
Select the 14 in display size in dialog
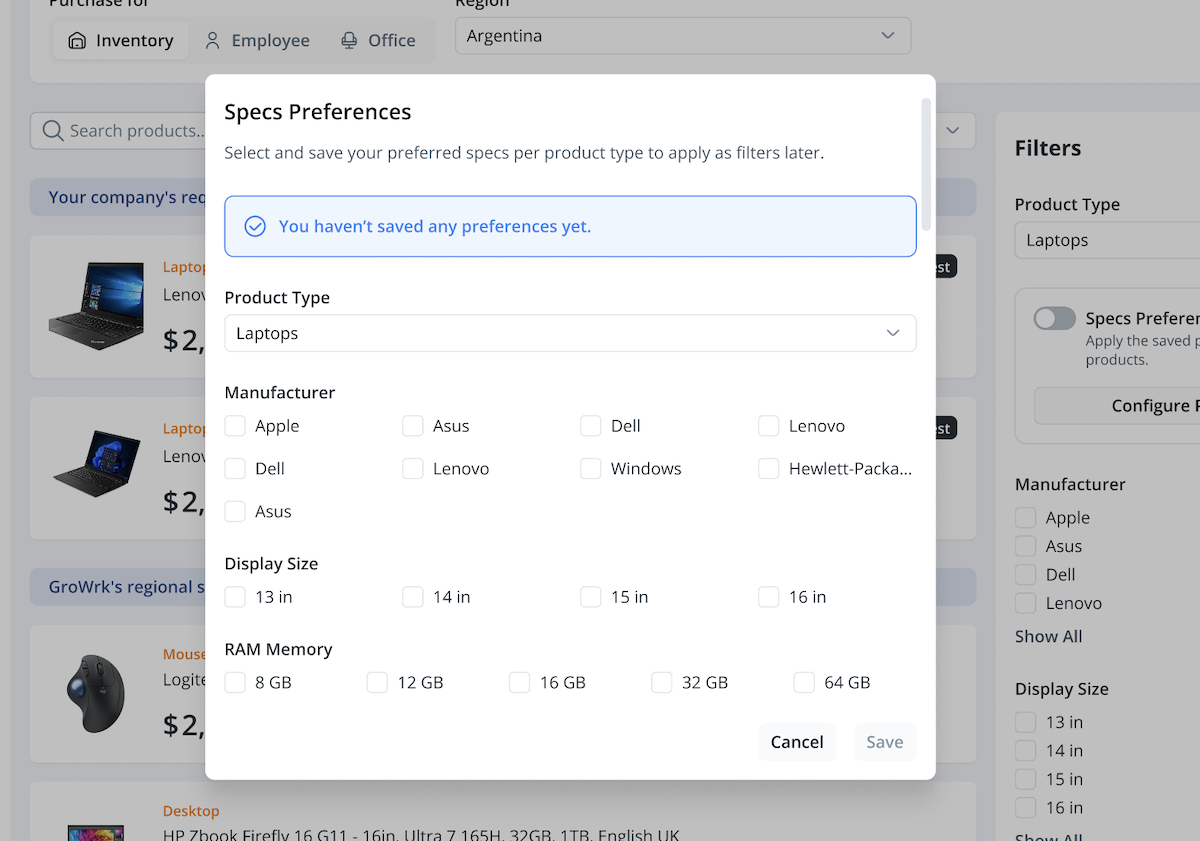[x=413, y=598]
